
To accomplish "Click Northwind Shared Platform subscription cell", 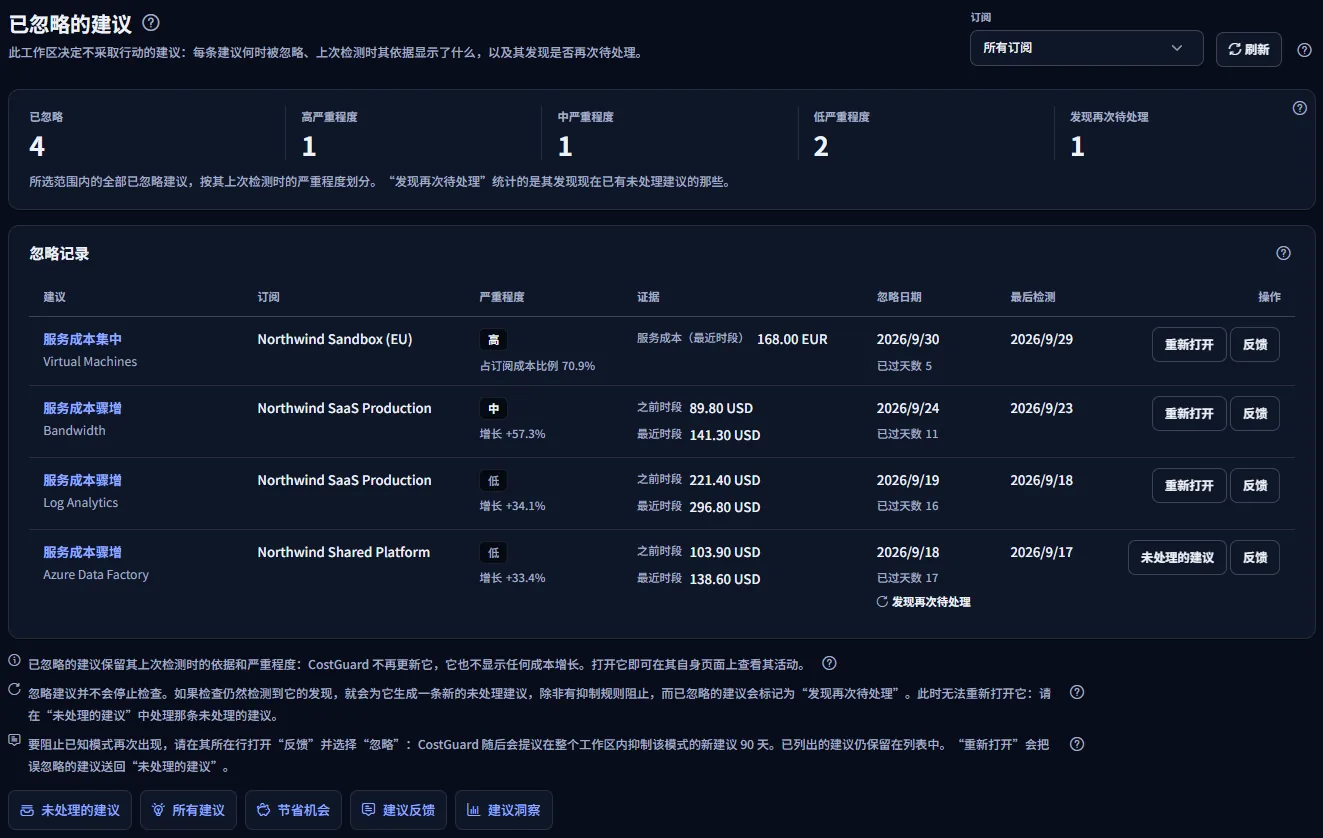I will [x=344, y=553].
